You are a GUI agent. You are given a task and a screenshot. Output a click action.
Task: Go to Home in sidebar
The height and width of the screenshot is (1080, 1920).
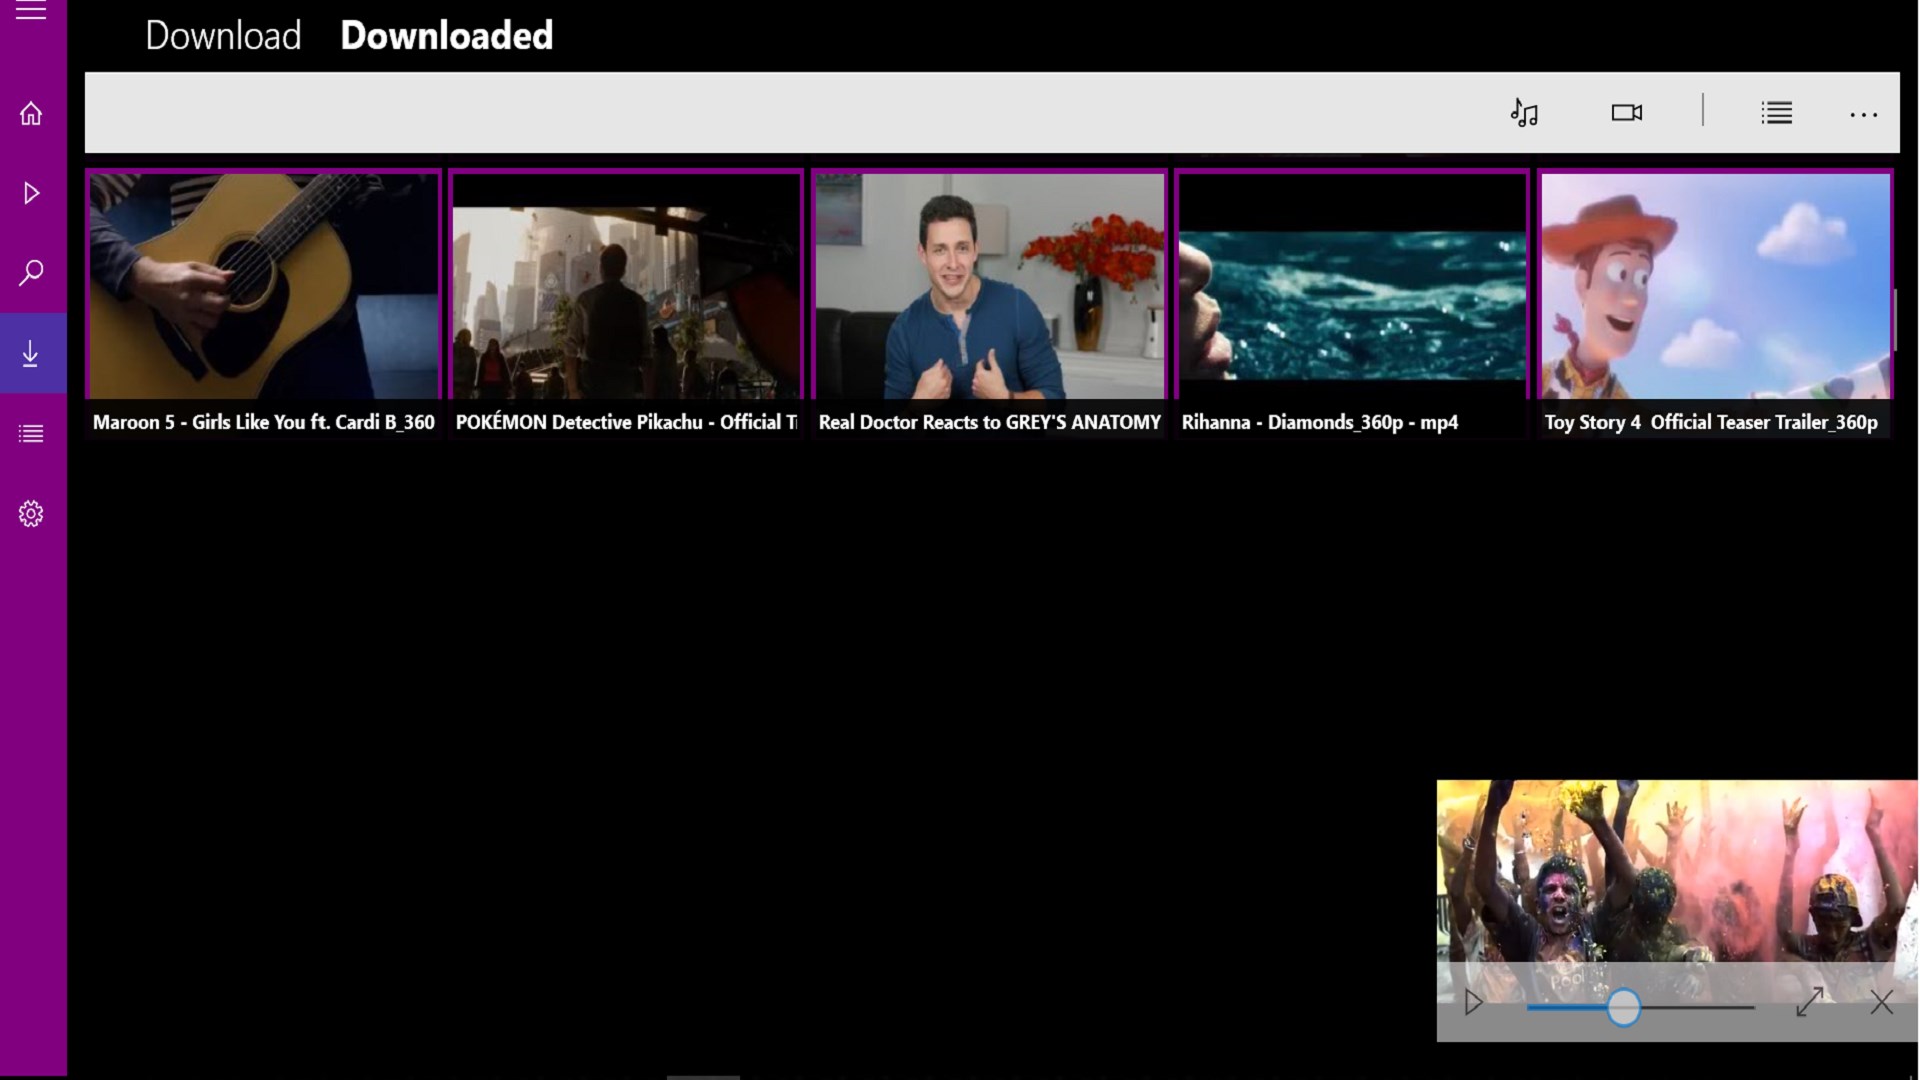click(31, 113)
